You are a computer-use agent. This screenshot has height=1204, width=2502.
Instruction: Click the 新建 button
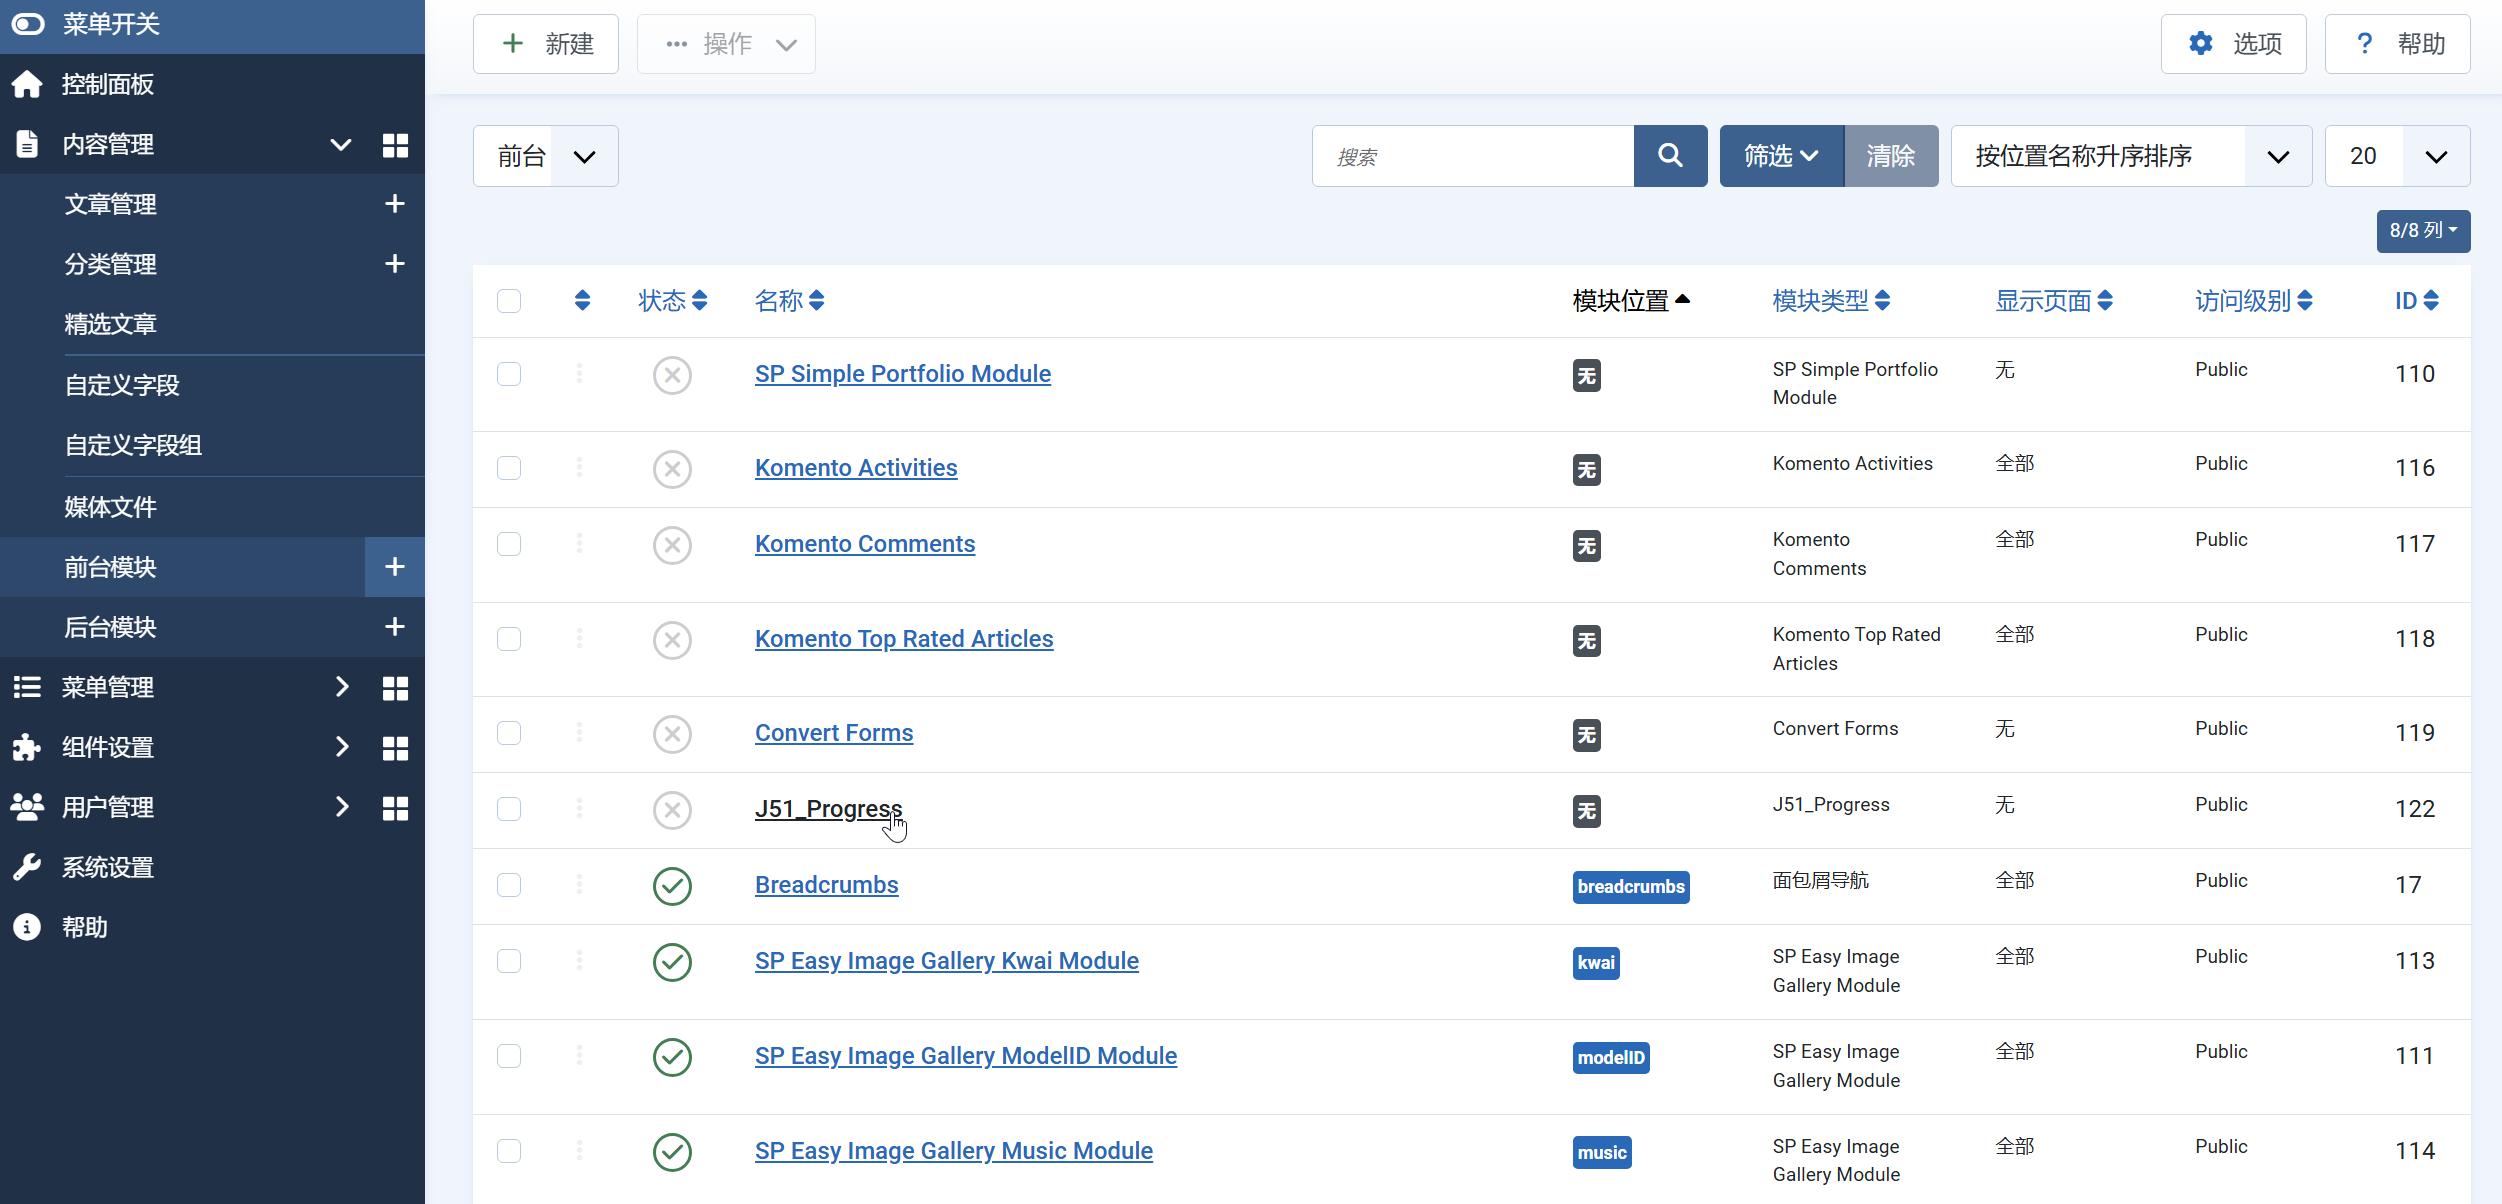pos(546,44)
